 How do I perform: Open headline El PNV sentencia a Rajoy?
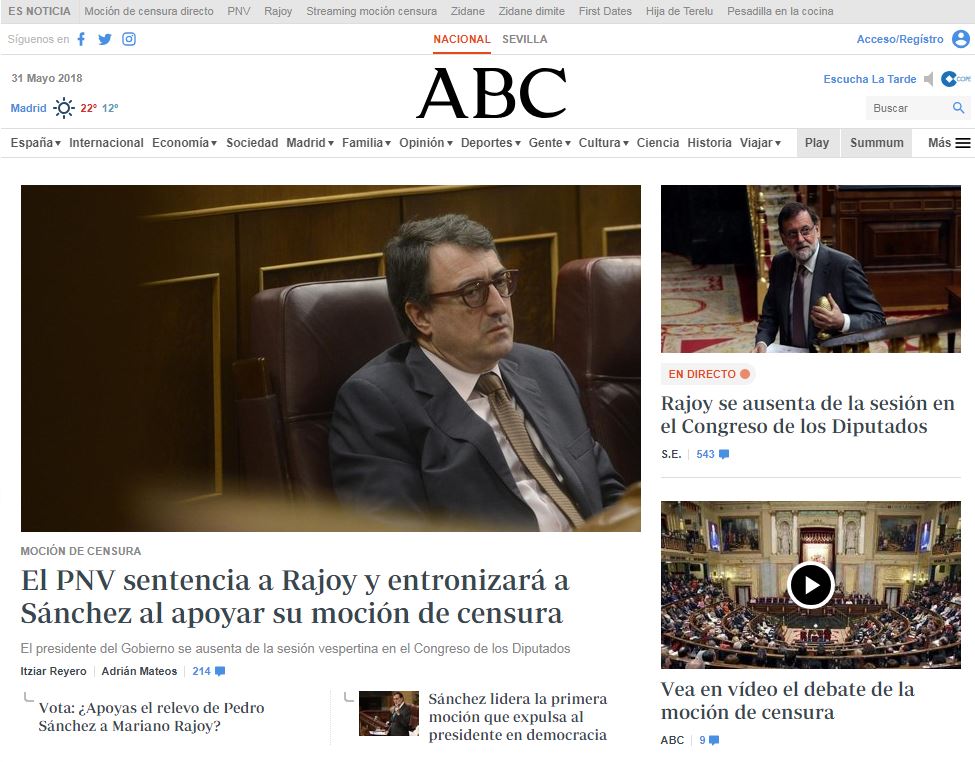(x=295, y=597)
